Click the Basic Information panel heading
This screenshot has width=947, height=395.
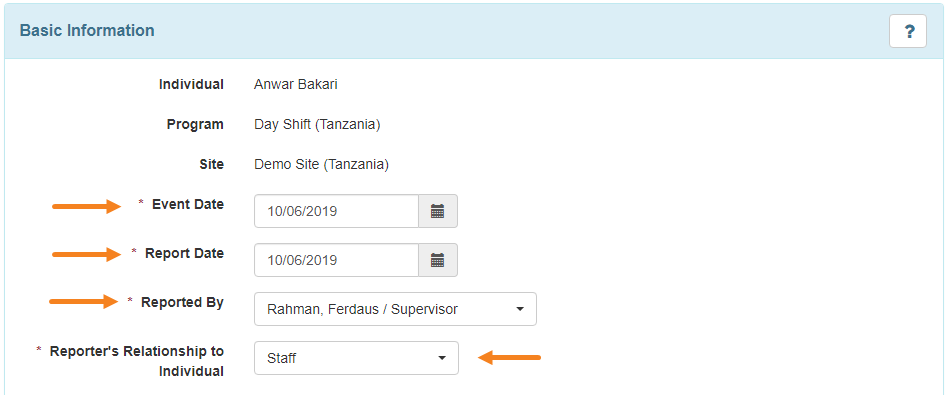pyautogui.click(x=87, y=30)
